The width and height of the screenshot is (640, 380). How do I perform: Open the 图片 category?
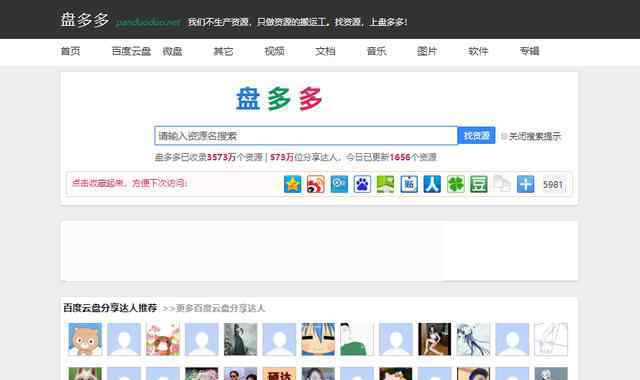(427, 51)
